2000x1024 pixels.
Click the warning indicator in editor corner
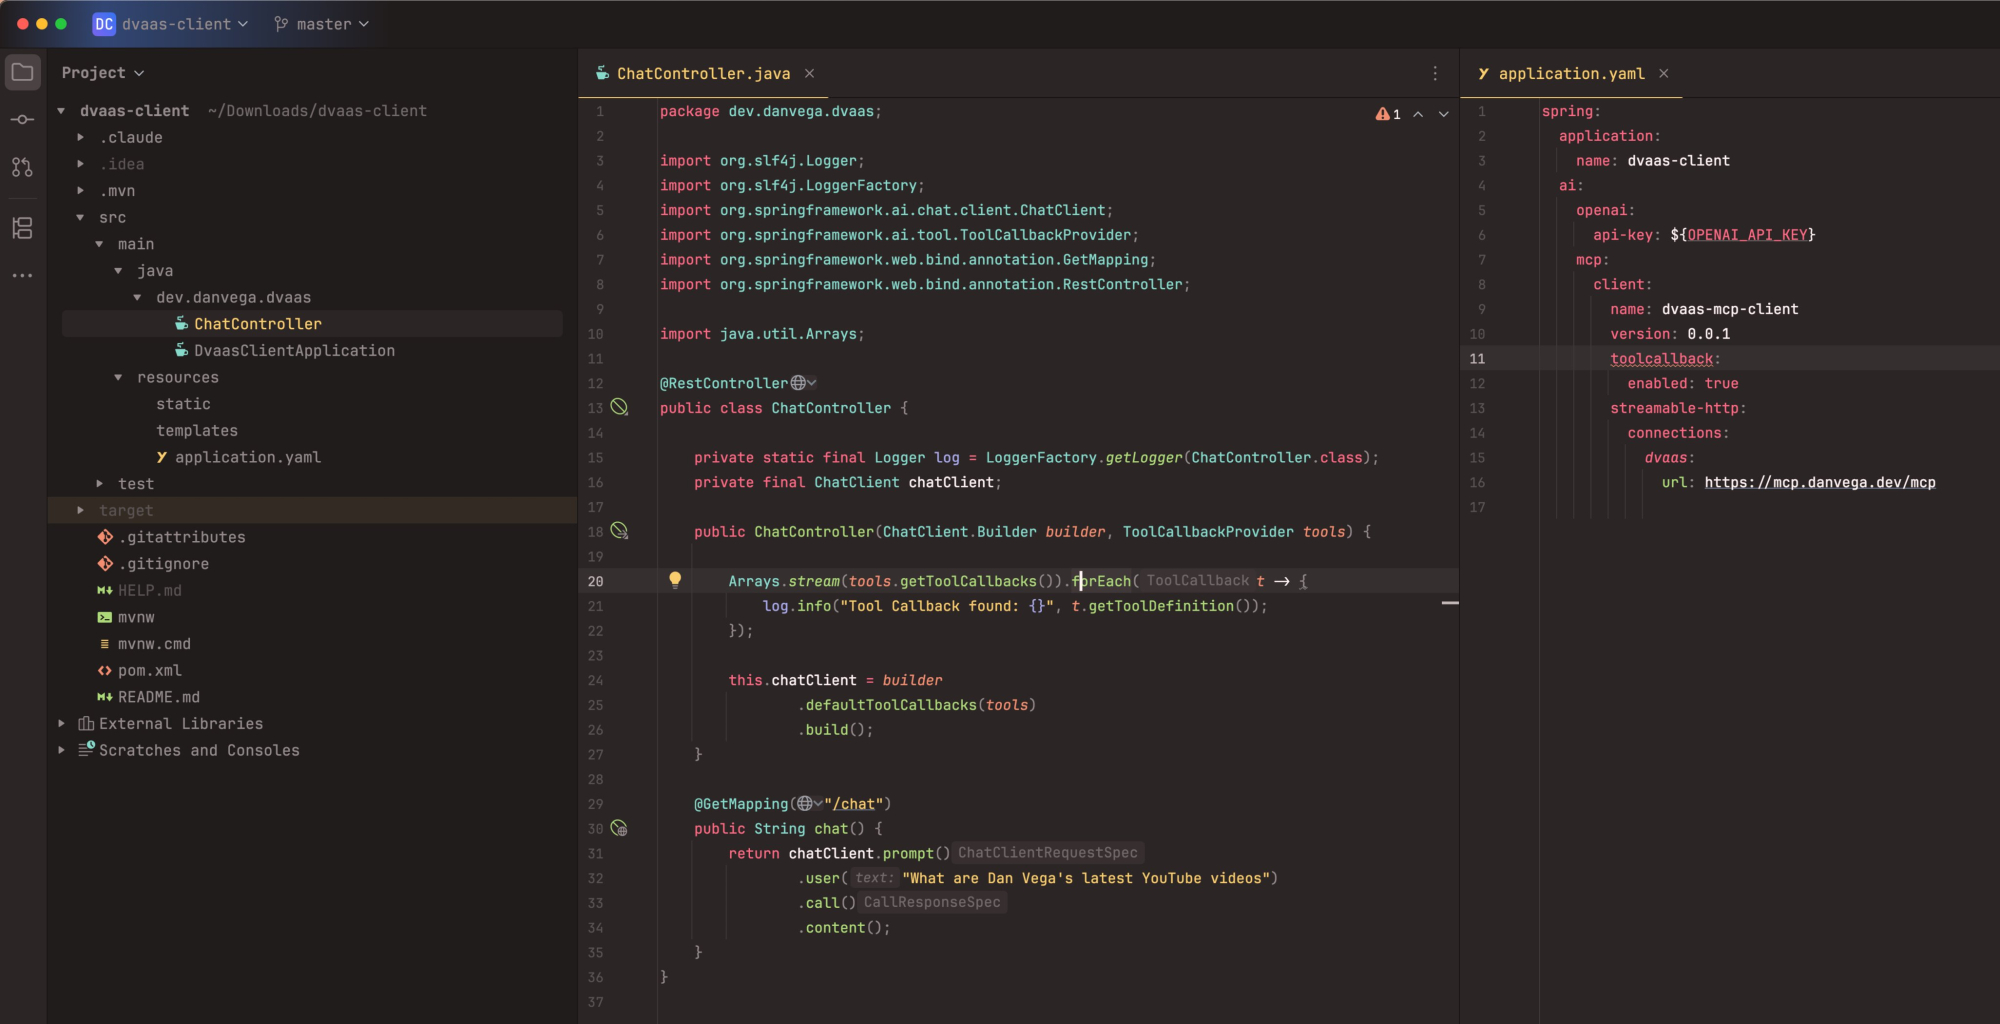pyautogui.click(x=1388, y=114)
